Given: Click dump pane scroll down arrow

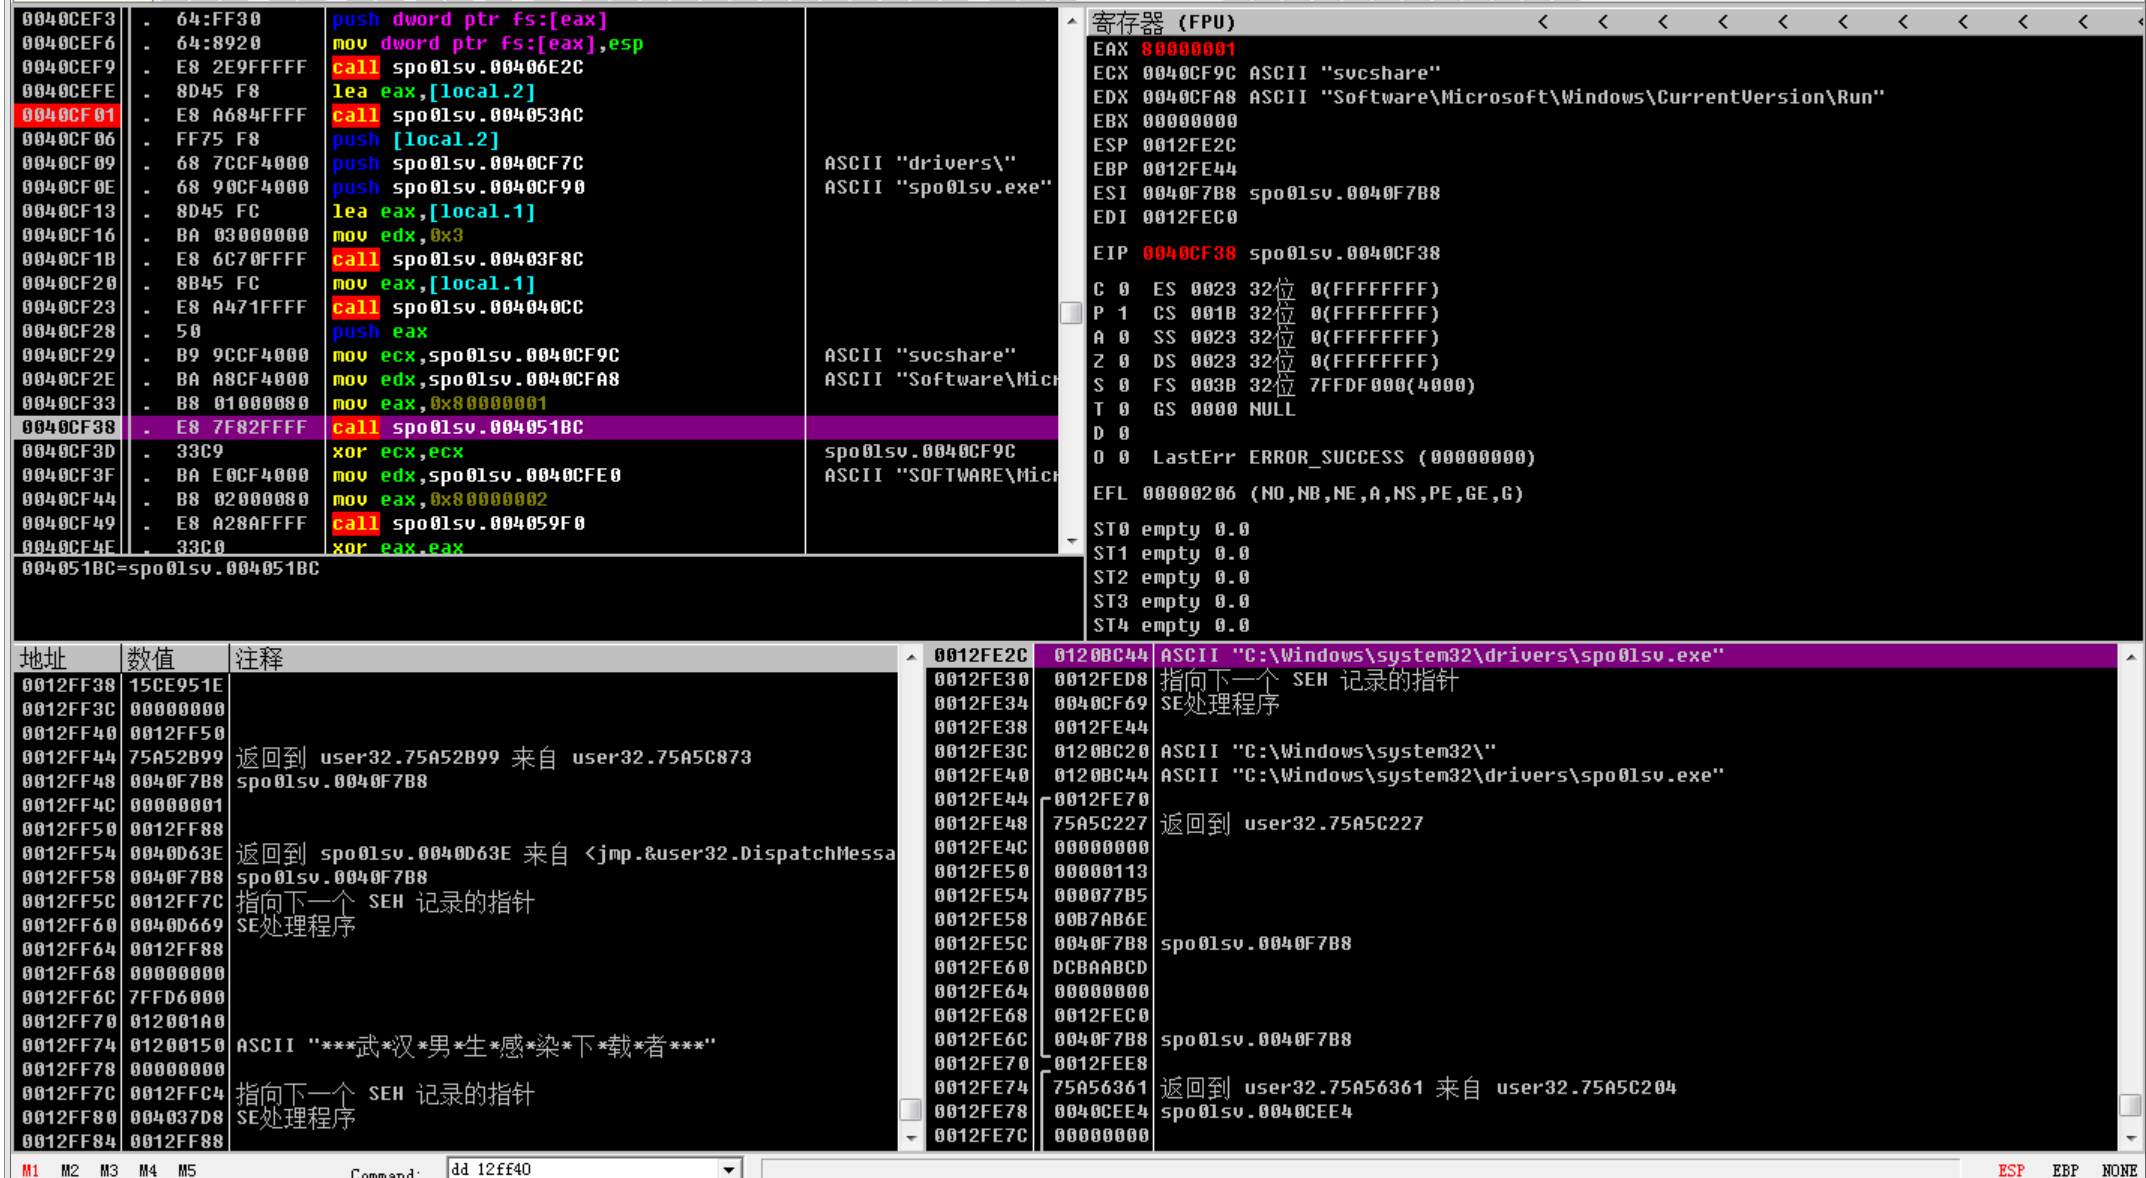Looking at the screenshot, I should pyautogui.click(x=910, y=1138).
